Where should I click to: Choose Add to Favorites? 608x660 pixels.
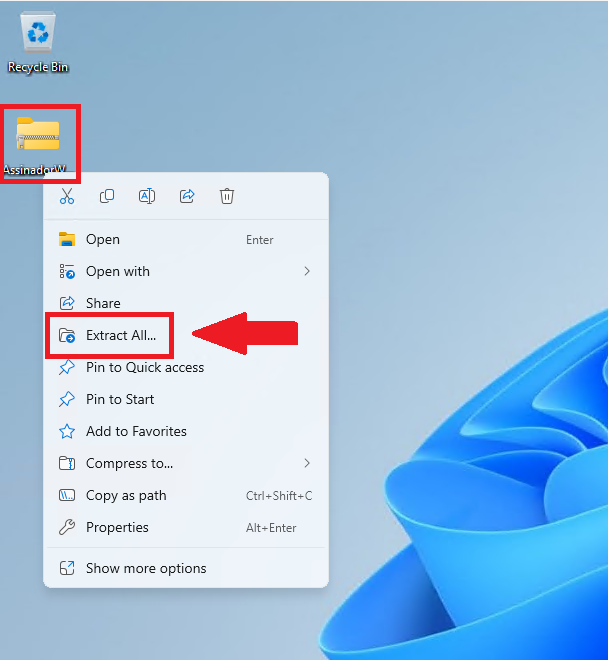point(186,431)
